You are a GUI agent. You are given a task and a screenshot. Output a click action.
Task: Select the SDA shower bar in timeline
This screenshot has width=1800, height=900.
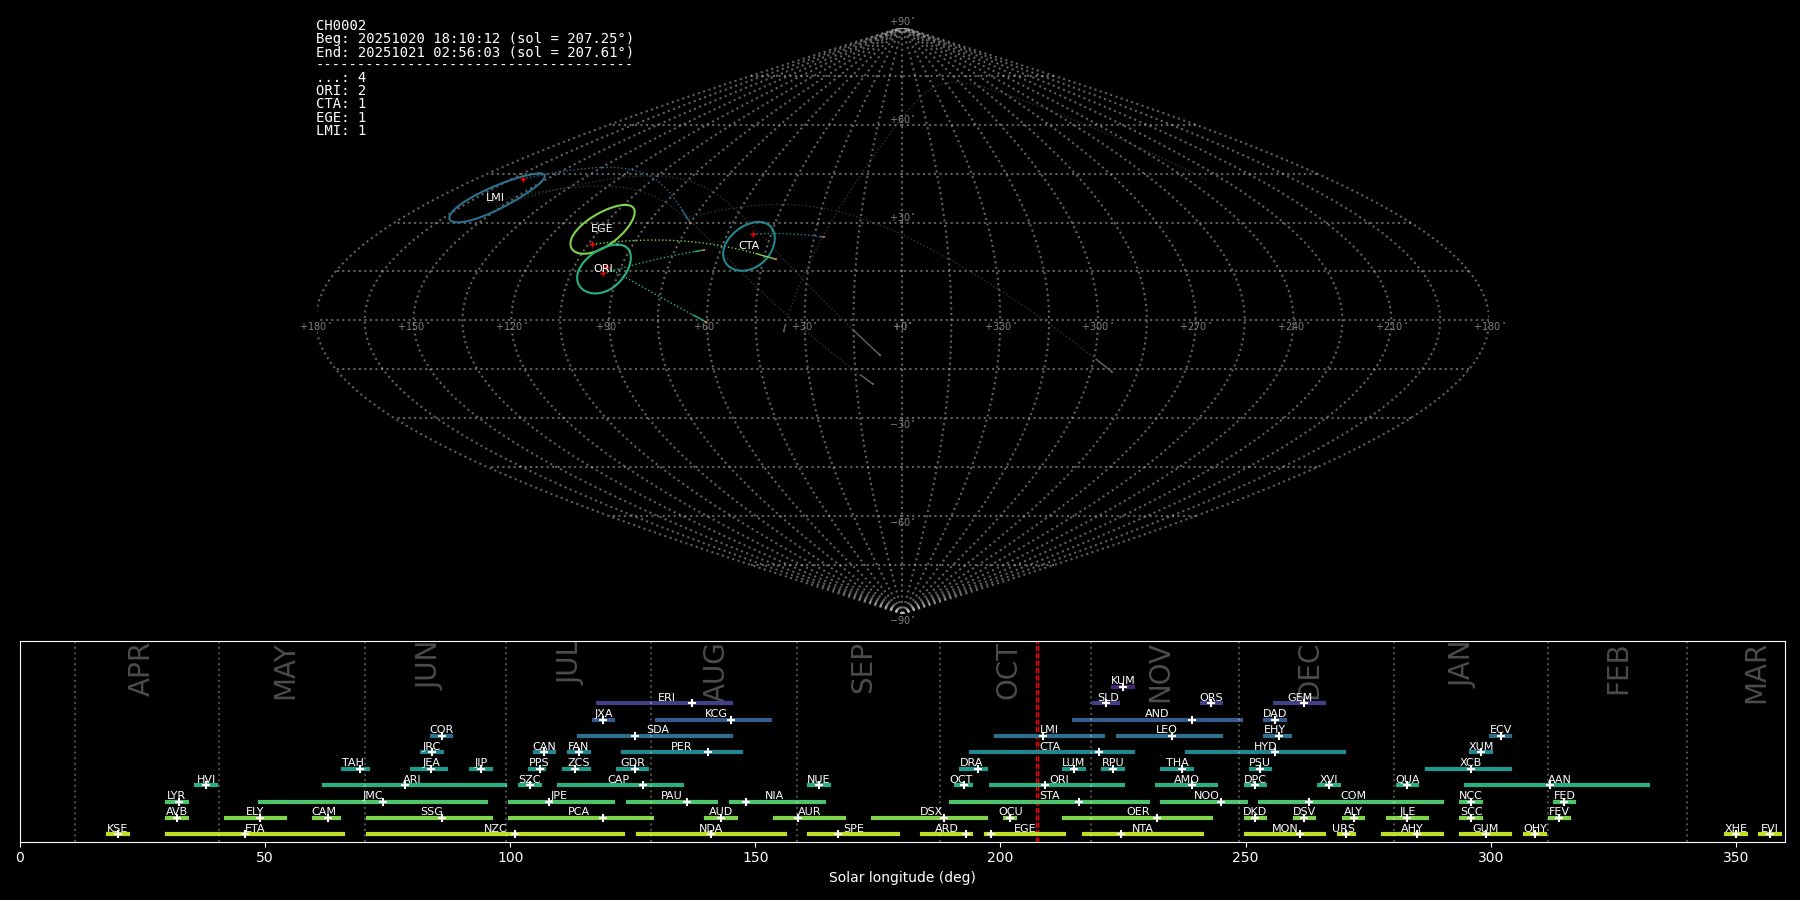click(655, 736)
